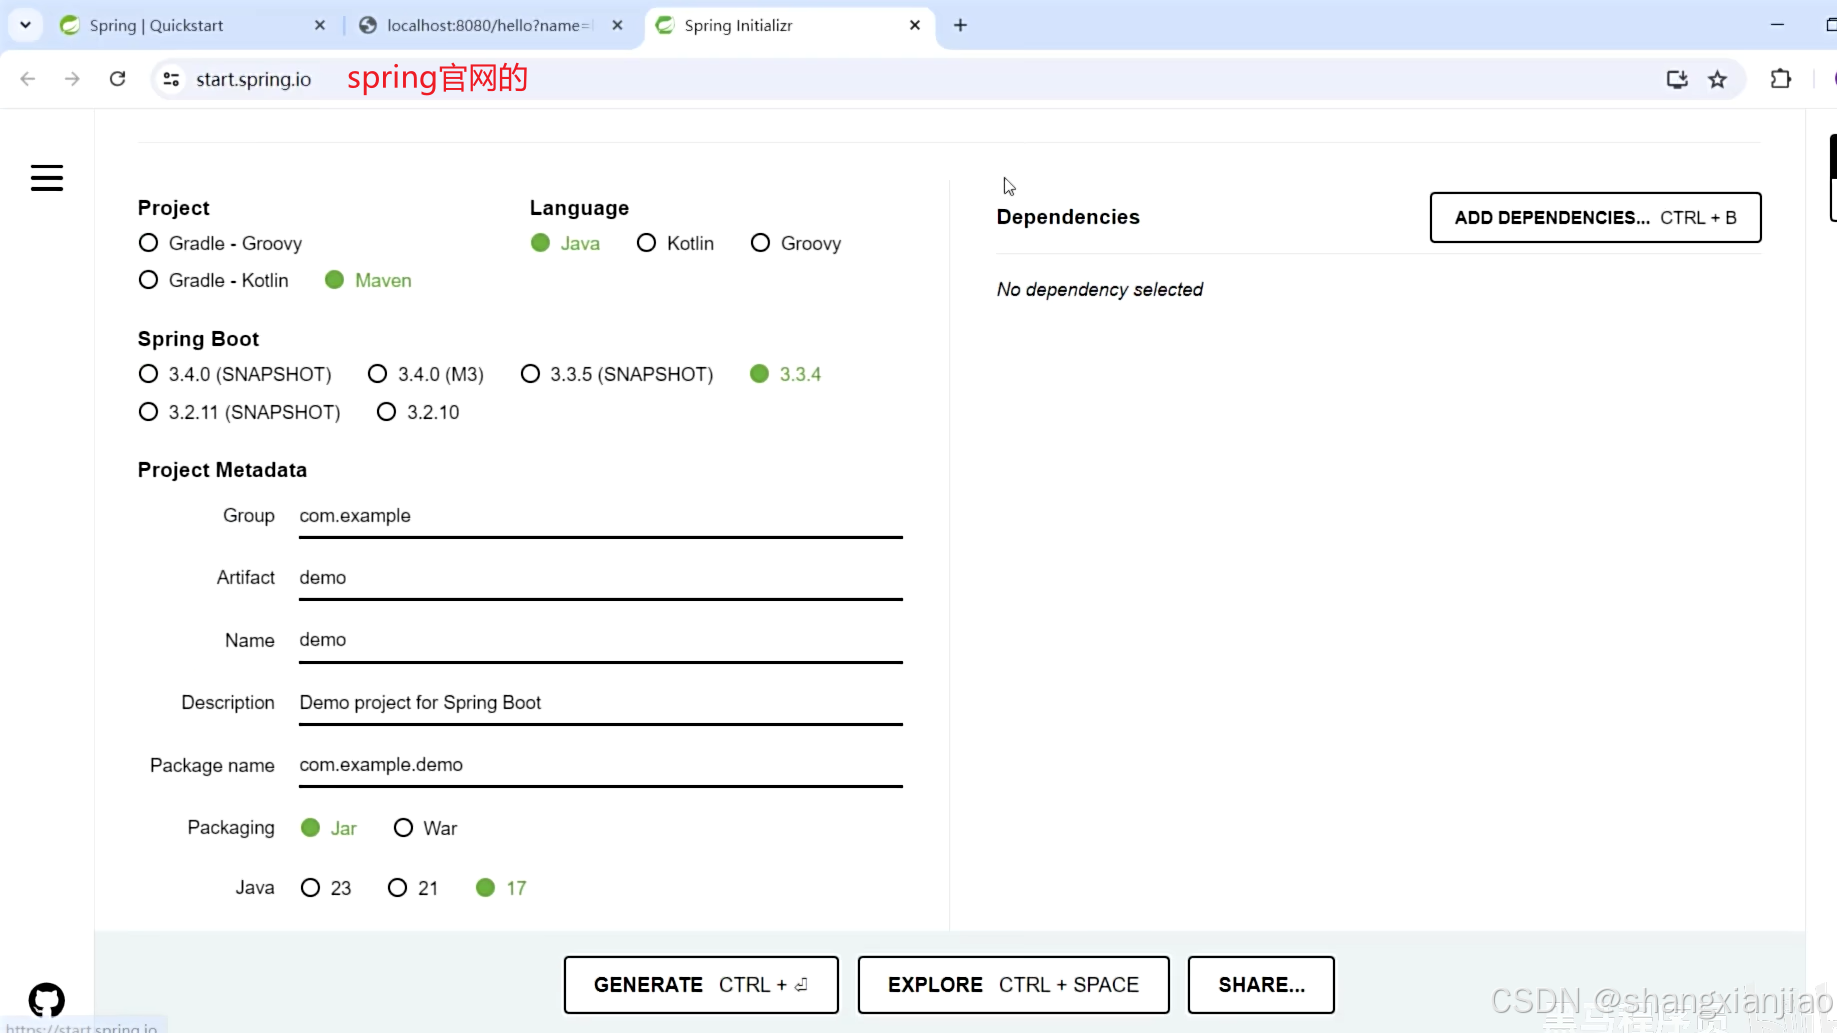Choose Java version 23
Viewport: 1837px width, 1033px height.
tap(326, 888)
